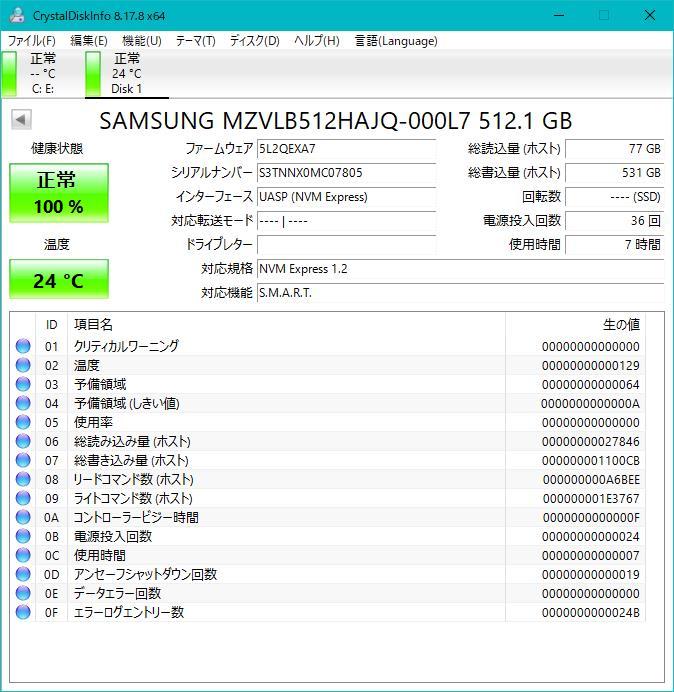
Task: Click the 7 時間 power on hours value
Action: 614,244
